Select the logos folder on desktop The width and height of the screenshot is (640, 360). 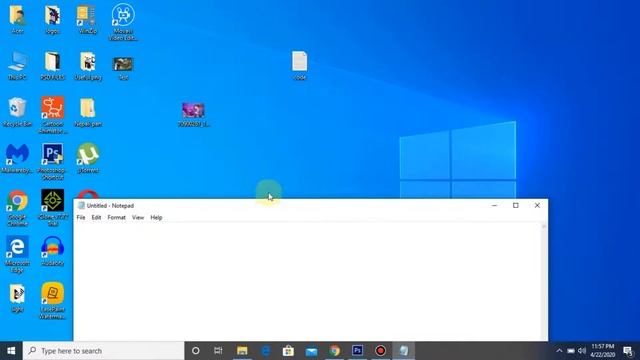point(53,20)
